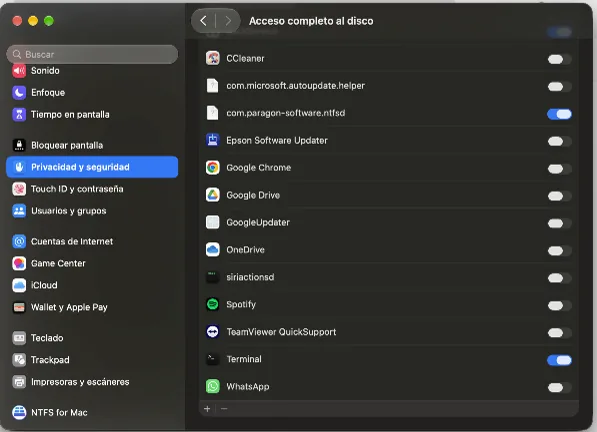The height and width of the screenshot is (432, 597).
Task: Click the Trackpad icon in sidebar
Action: tap(19, 360)
